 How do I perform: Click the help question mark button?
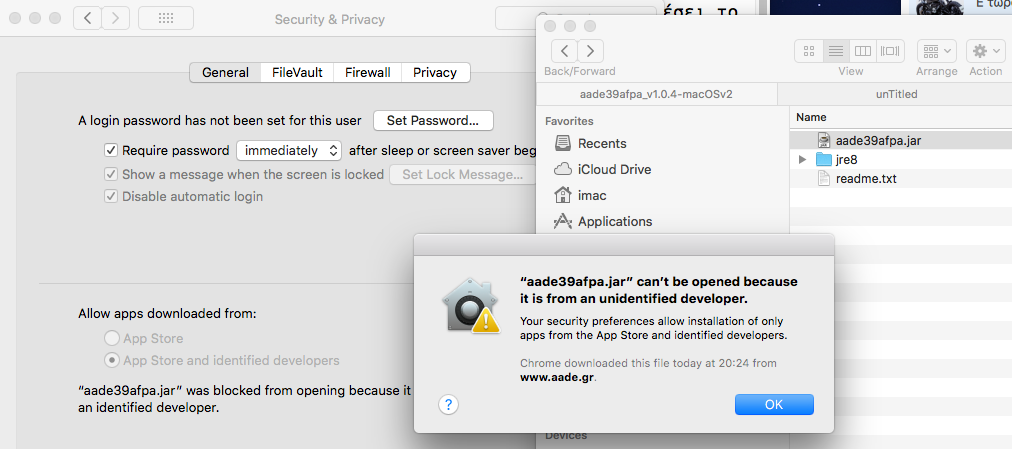(x=449, y=404)
